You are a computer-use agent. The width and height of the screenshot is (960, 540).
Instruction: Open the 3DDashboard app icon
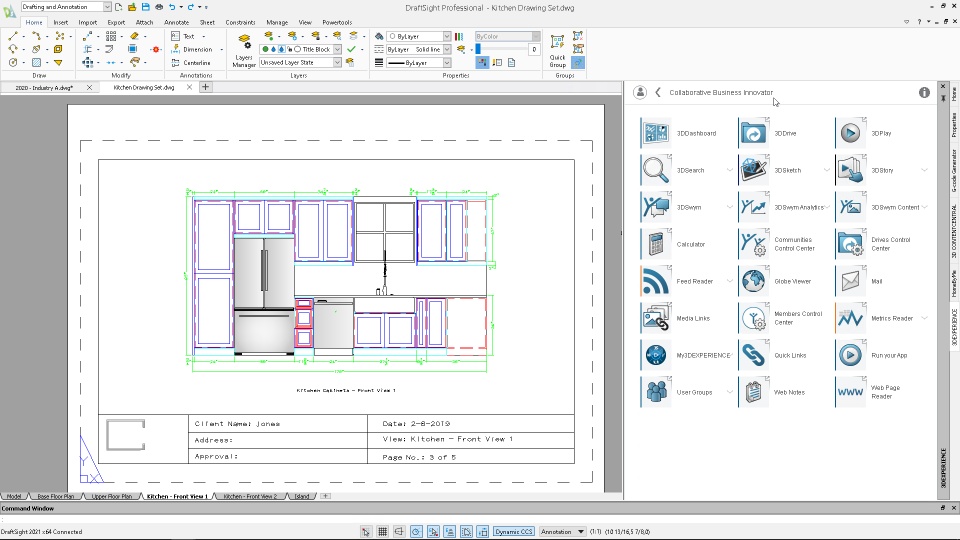click(655, 133)
